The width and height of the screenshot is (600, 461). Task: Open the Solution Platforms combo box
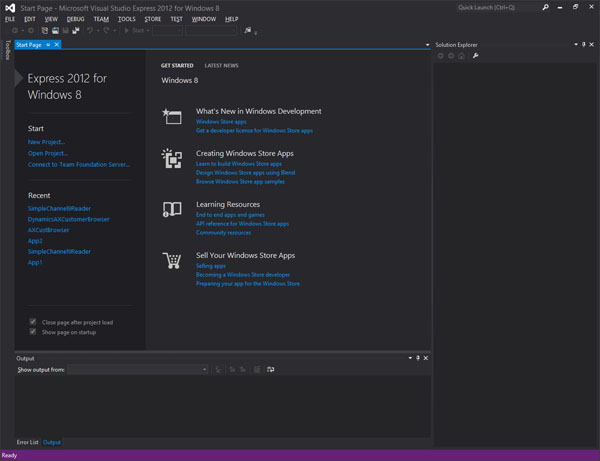click(211, 31)
